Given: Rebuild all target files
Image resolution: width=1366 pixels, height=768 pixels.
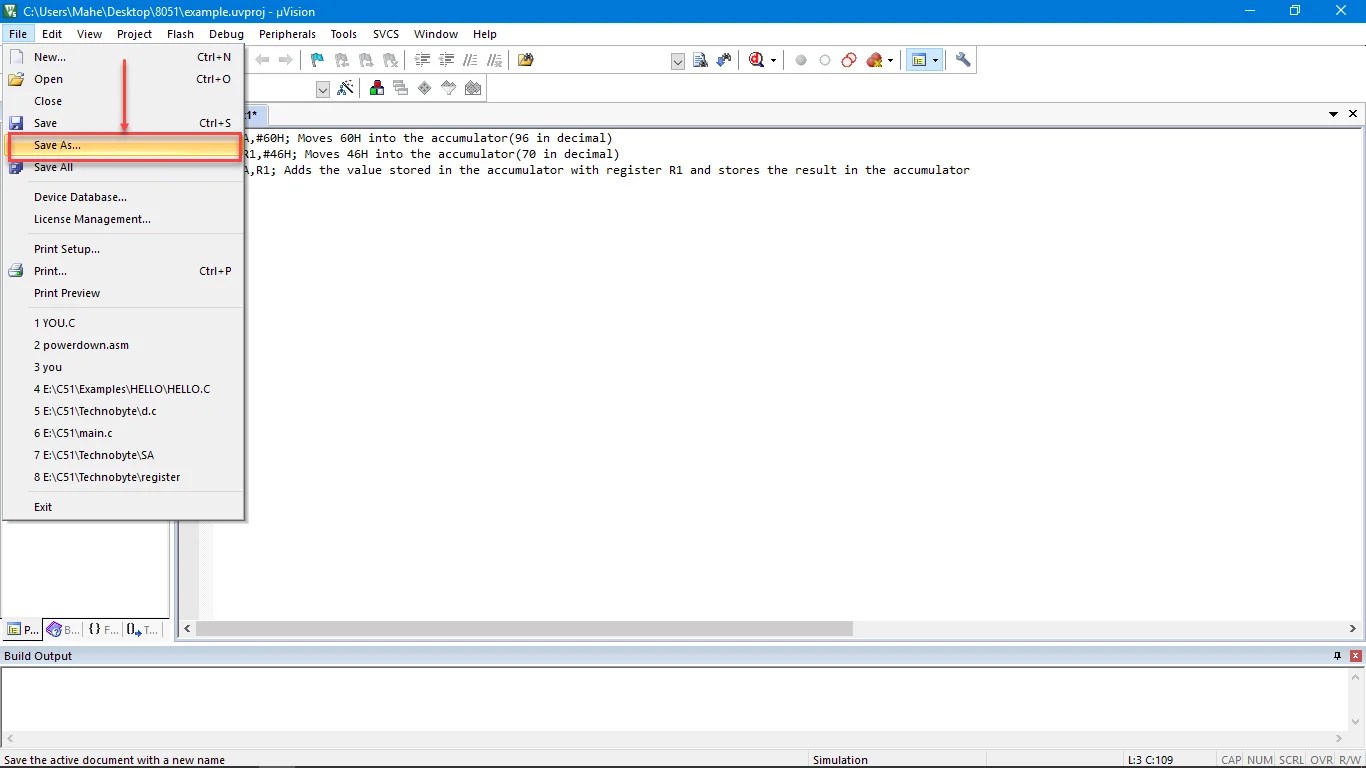Looking at the screenshot, I should coord(400,88).
